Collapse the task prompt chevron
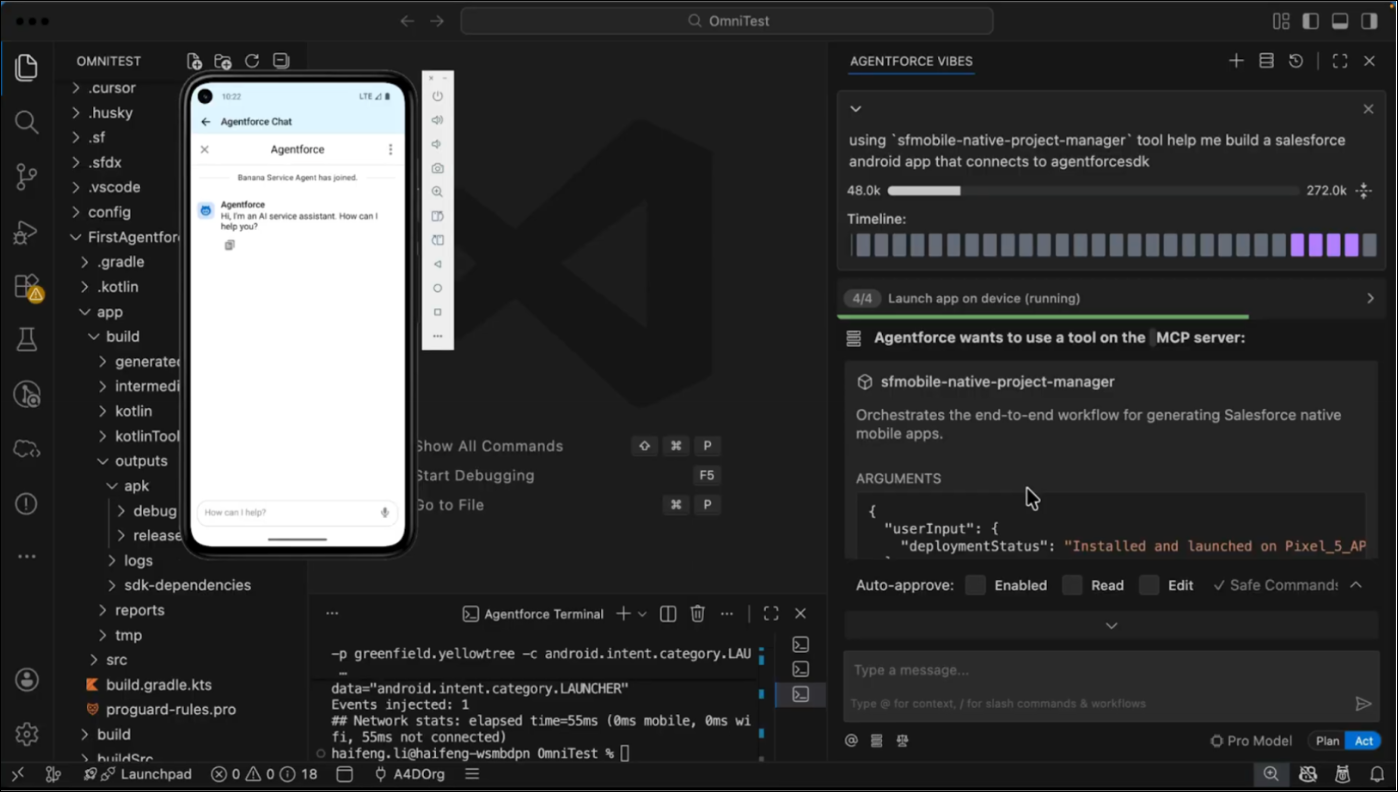Screen dimensions: 1398x792 point(855,109)
